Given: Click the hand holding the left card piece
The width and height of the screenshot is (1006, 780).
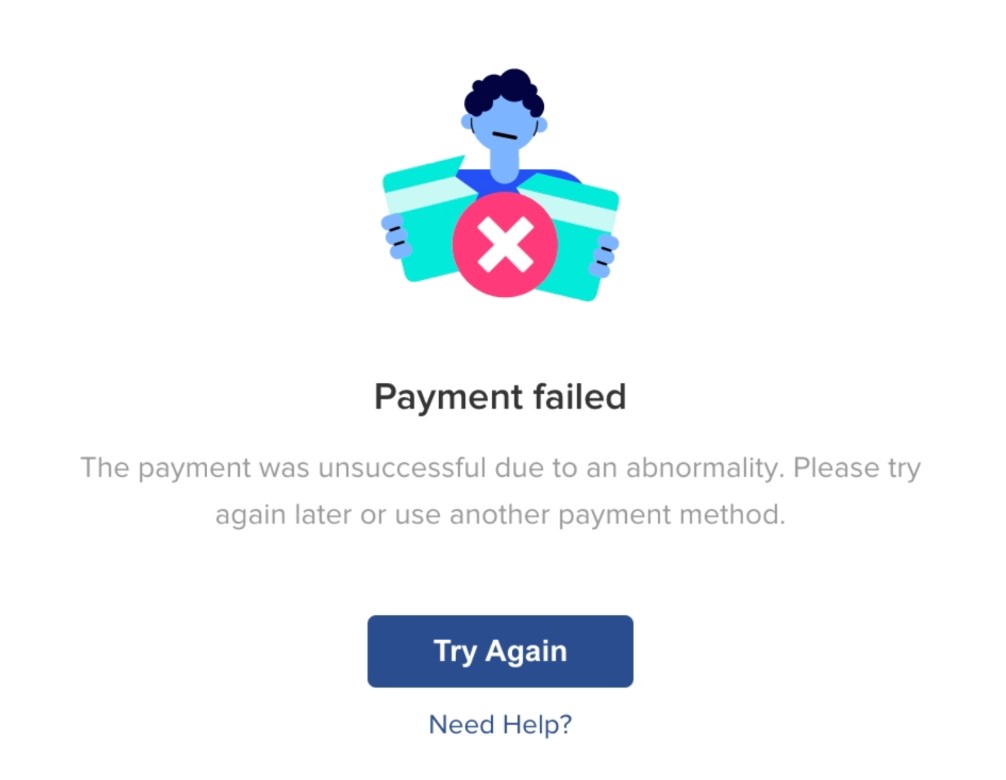Looking at the screenshot, I should tap(396, 237).
